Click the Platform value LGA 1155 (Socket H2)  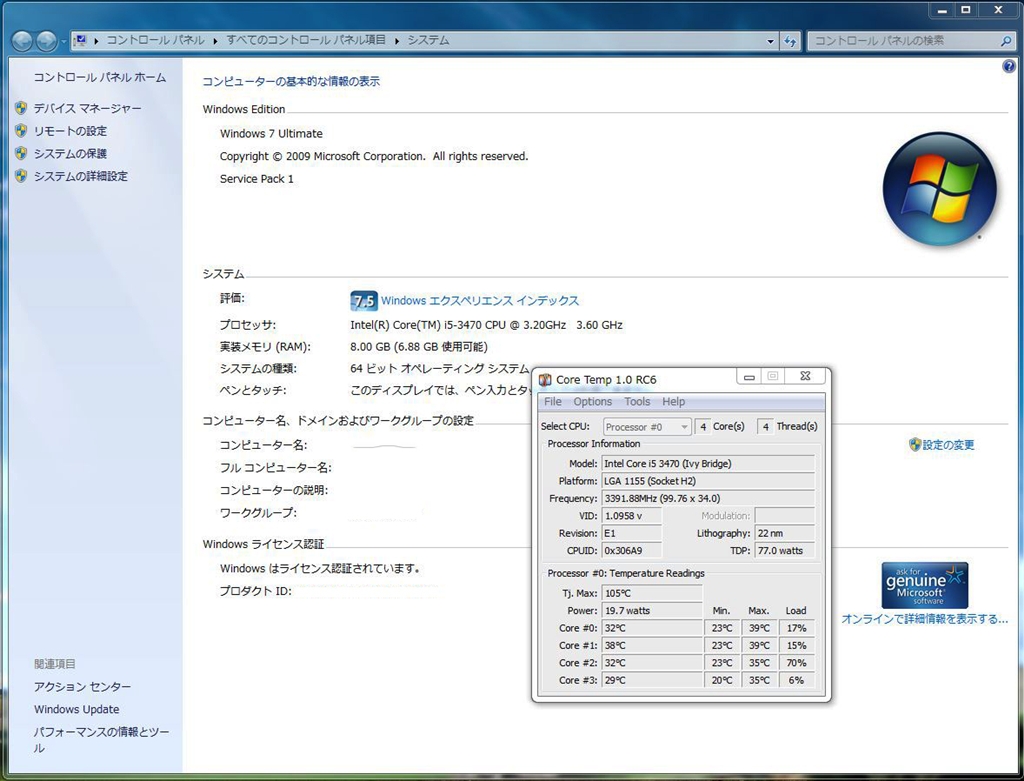coord(708,481)
